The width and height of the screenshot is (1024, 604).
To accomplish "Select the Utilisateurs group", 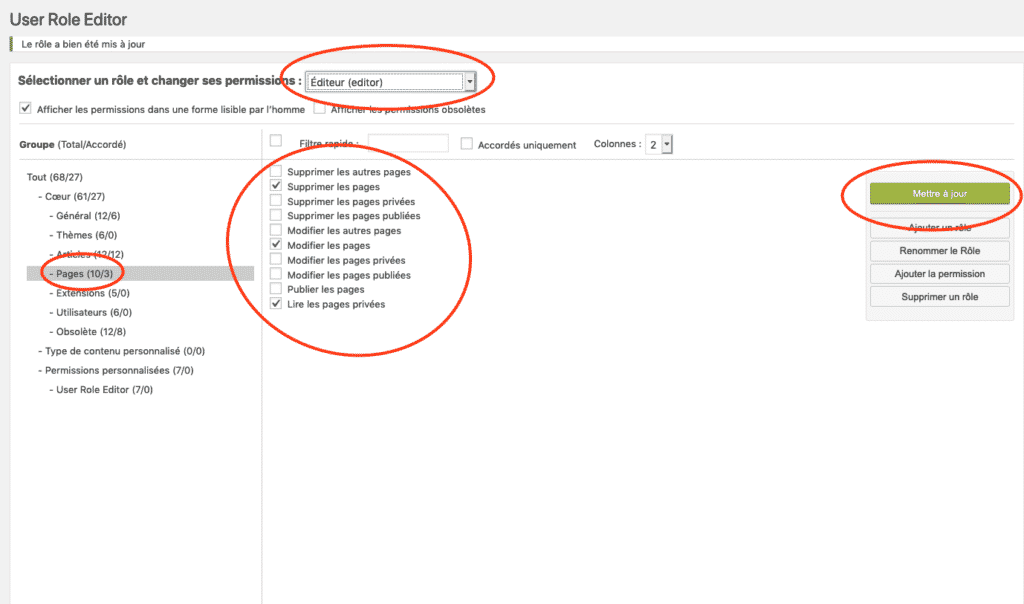I will (90, 311).
